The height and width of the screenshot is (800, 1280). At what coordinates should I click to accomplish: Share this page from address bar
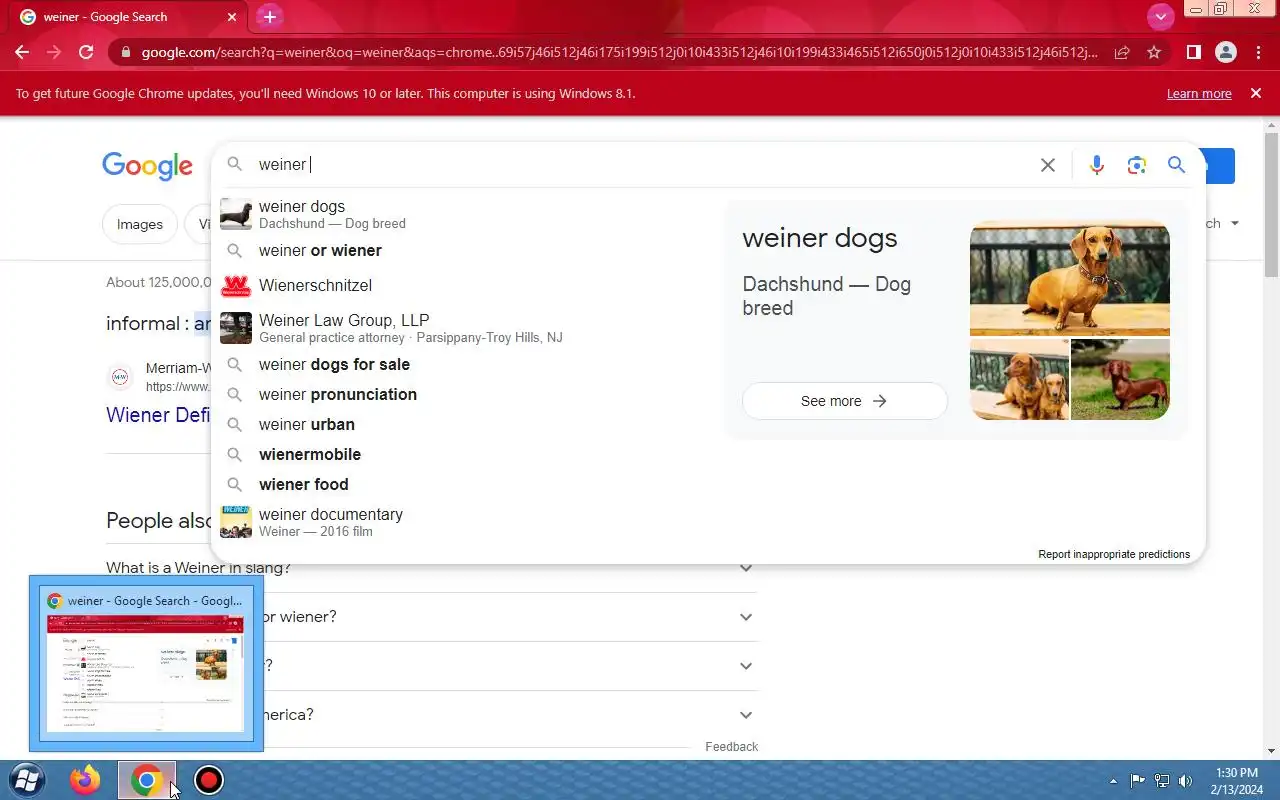1122,52
